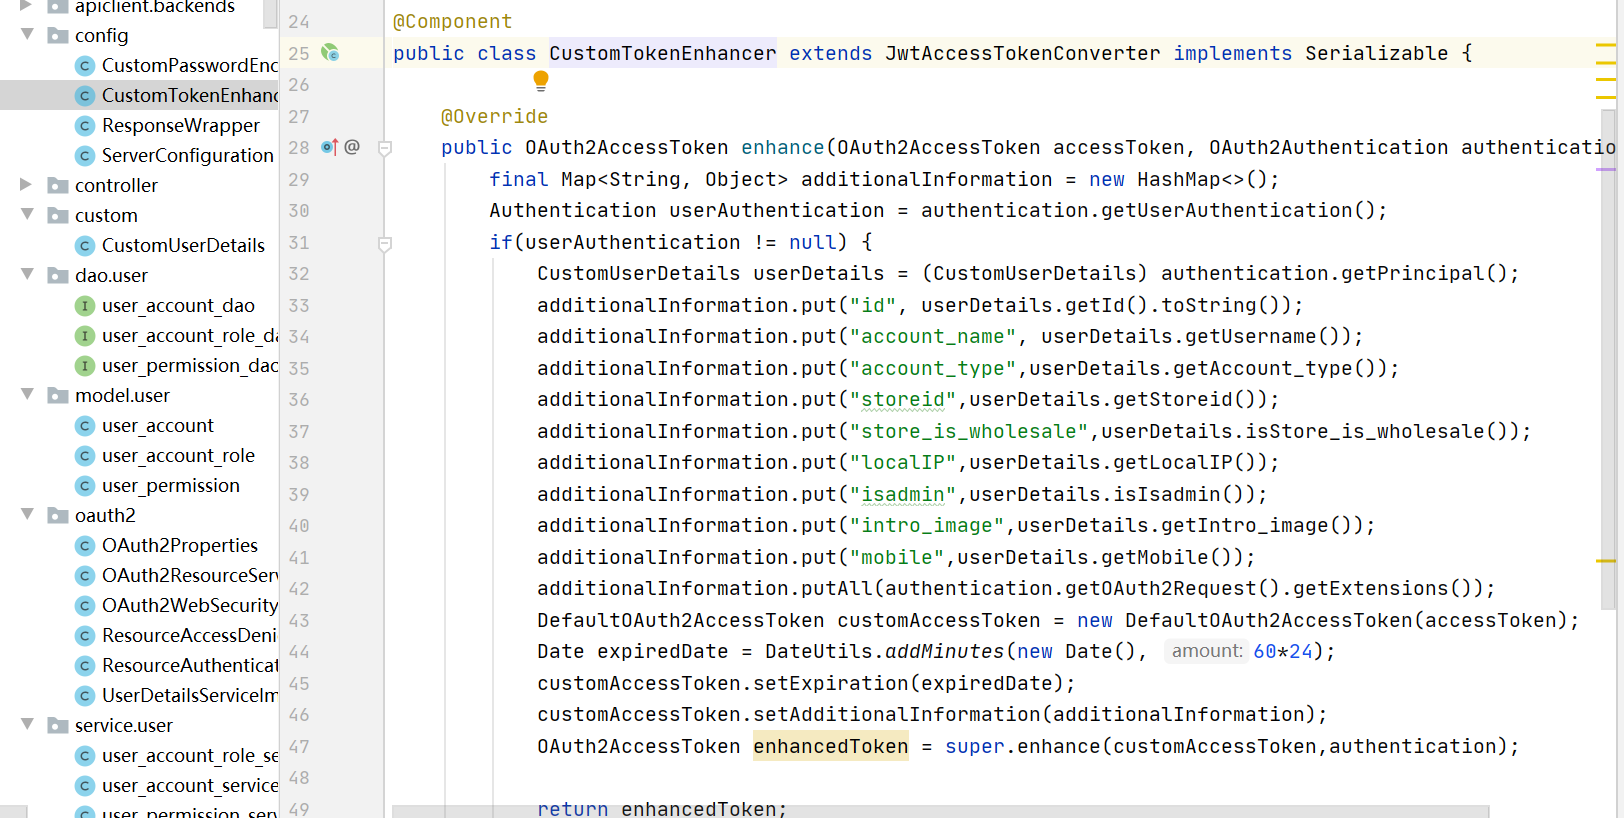Viewport: 1624px width, 818px height.
Task: Click the Spring bean gutter icon on line 25
Action: 330,53
